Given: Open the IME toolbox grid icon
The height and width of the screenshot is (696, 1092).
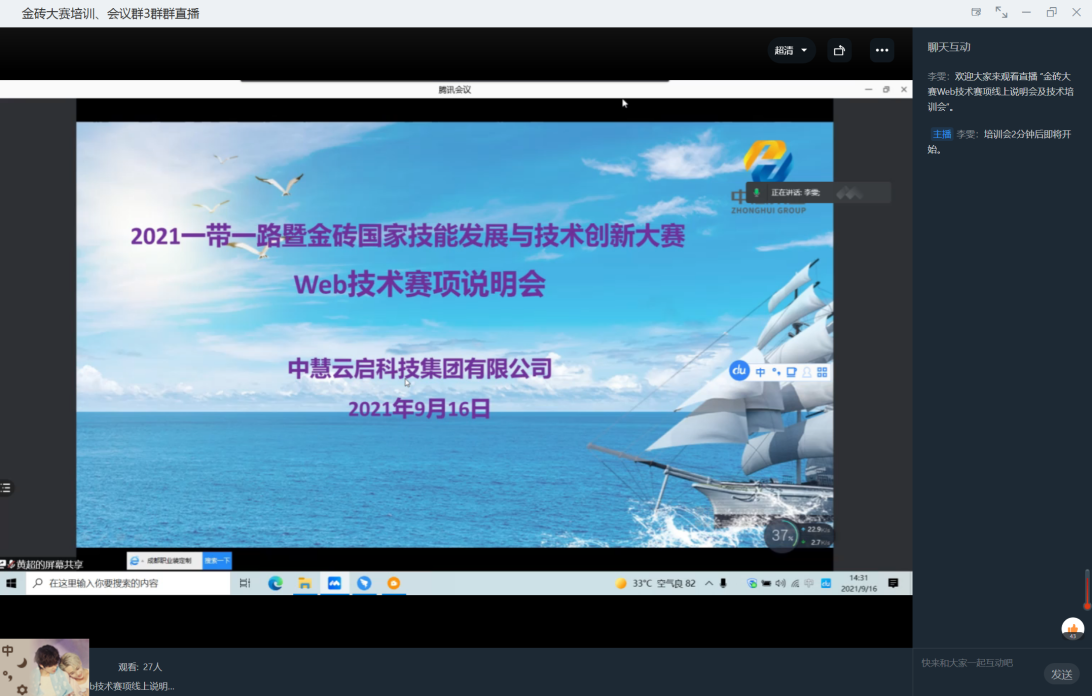Looking at the screenshot, I should click(822, 372).
